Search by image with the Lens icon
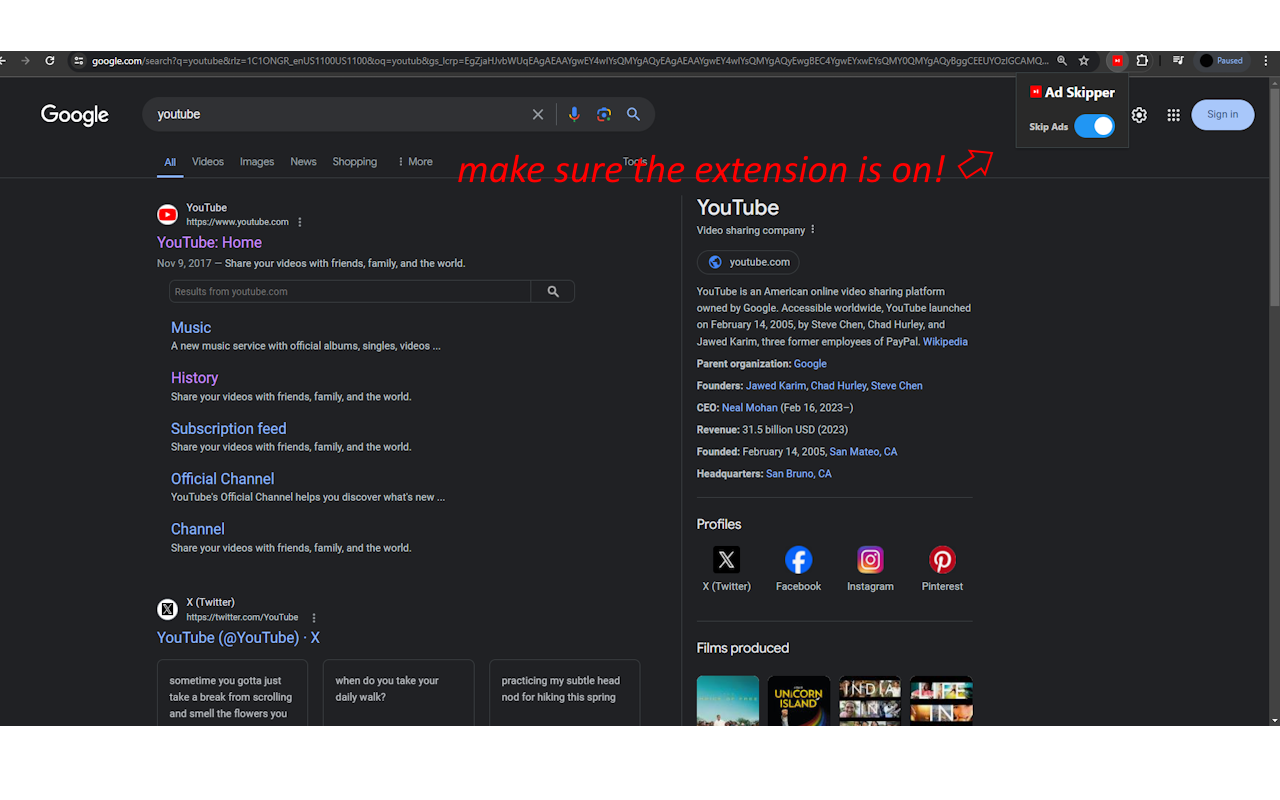The image size is (1280, 800). tap(604, 115)
